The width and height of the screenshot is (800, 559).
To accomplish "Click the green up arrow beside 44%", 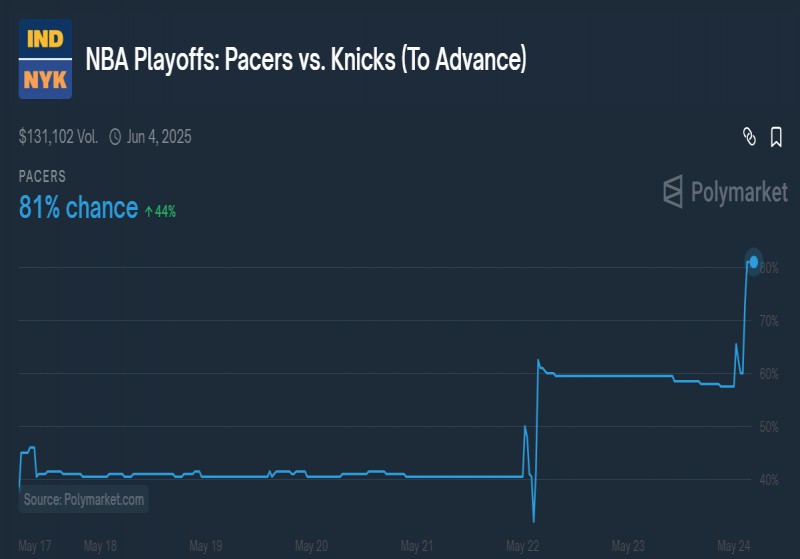I will pos(148,211).
